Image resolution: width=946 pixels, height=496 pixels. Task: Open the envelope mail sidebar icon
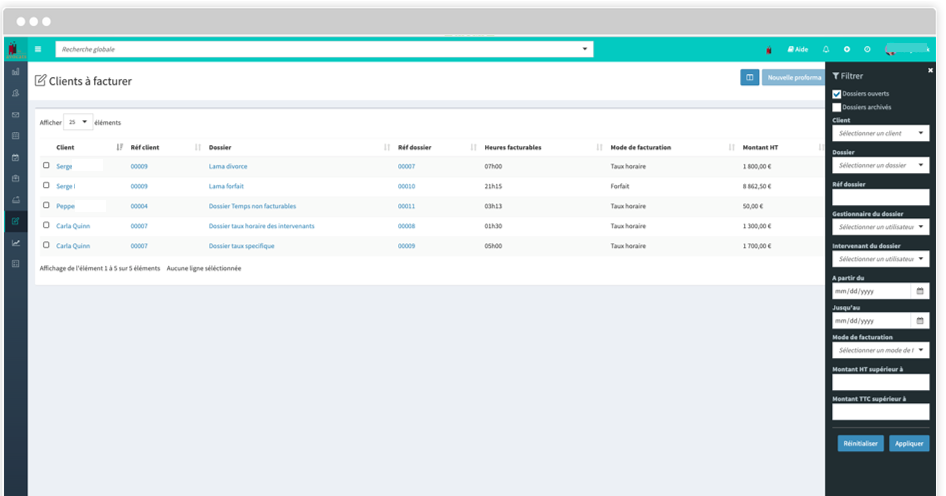click(x=16, y=115)
